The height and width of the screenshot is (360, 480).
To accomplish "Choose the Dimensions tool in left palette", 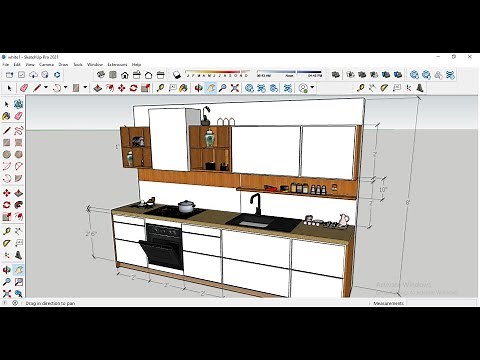I will tap(19, 231).
